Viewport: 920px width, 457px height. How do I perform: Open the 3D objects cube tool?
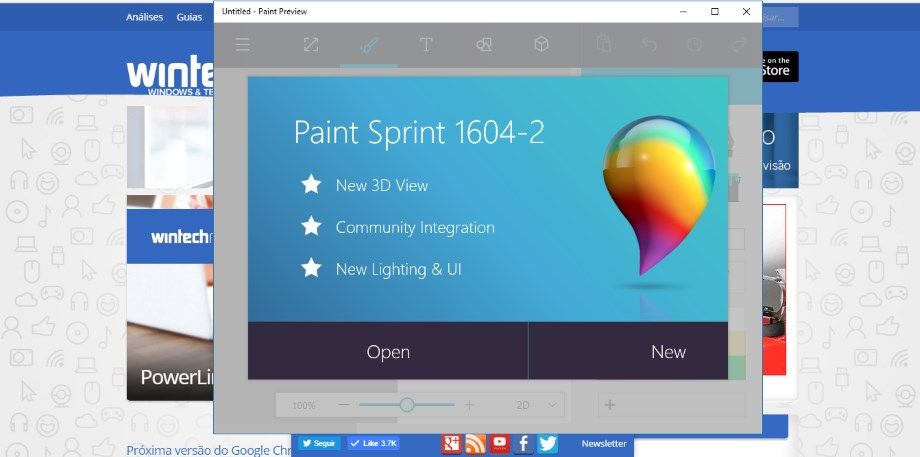pos(541,45)
